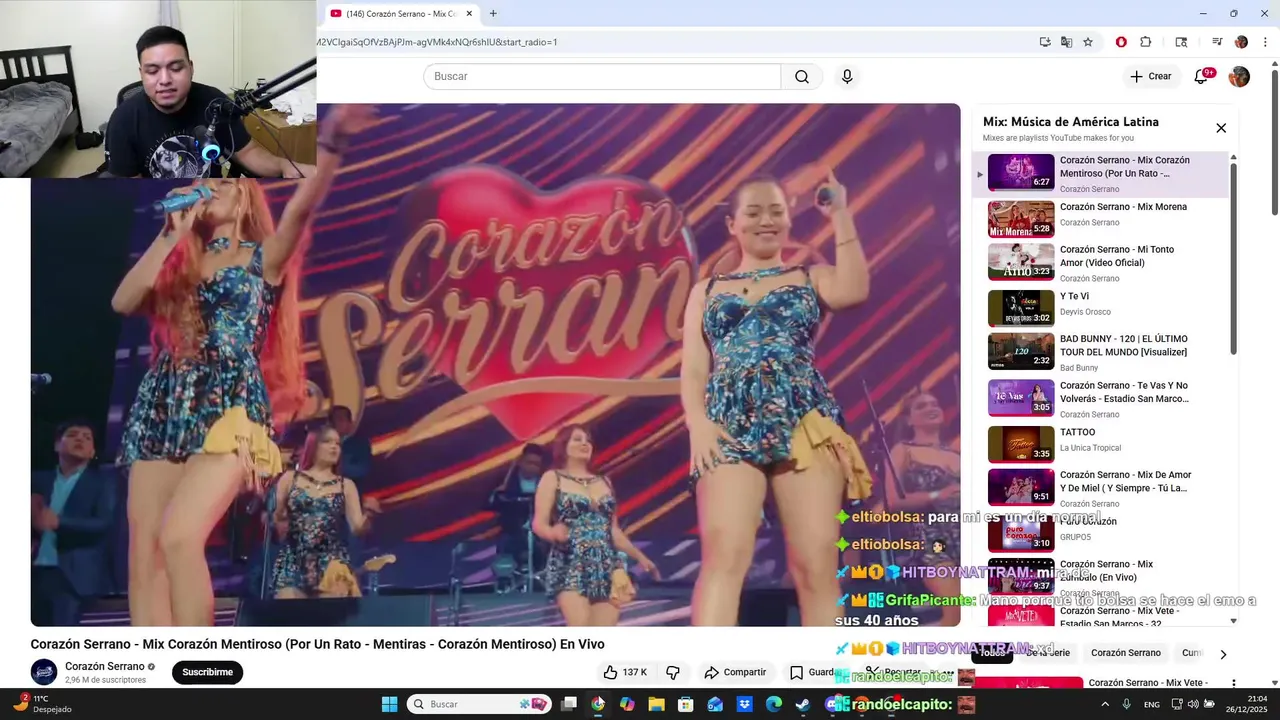Open Microsoft Edge from taskbar
Screen dimensions: 1280x720
774,704
